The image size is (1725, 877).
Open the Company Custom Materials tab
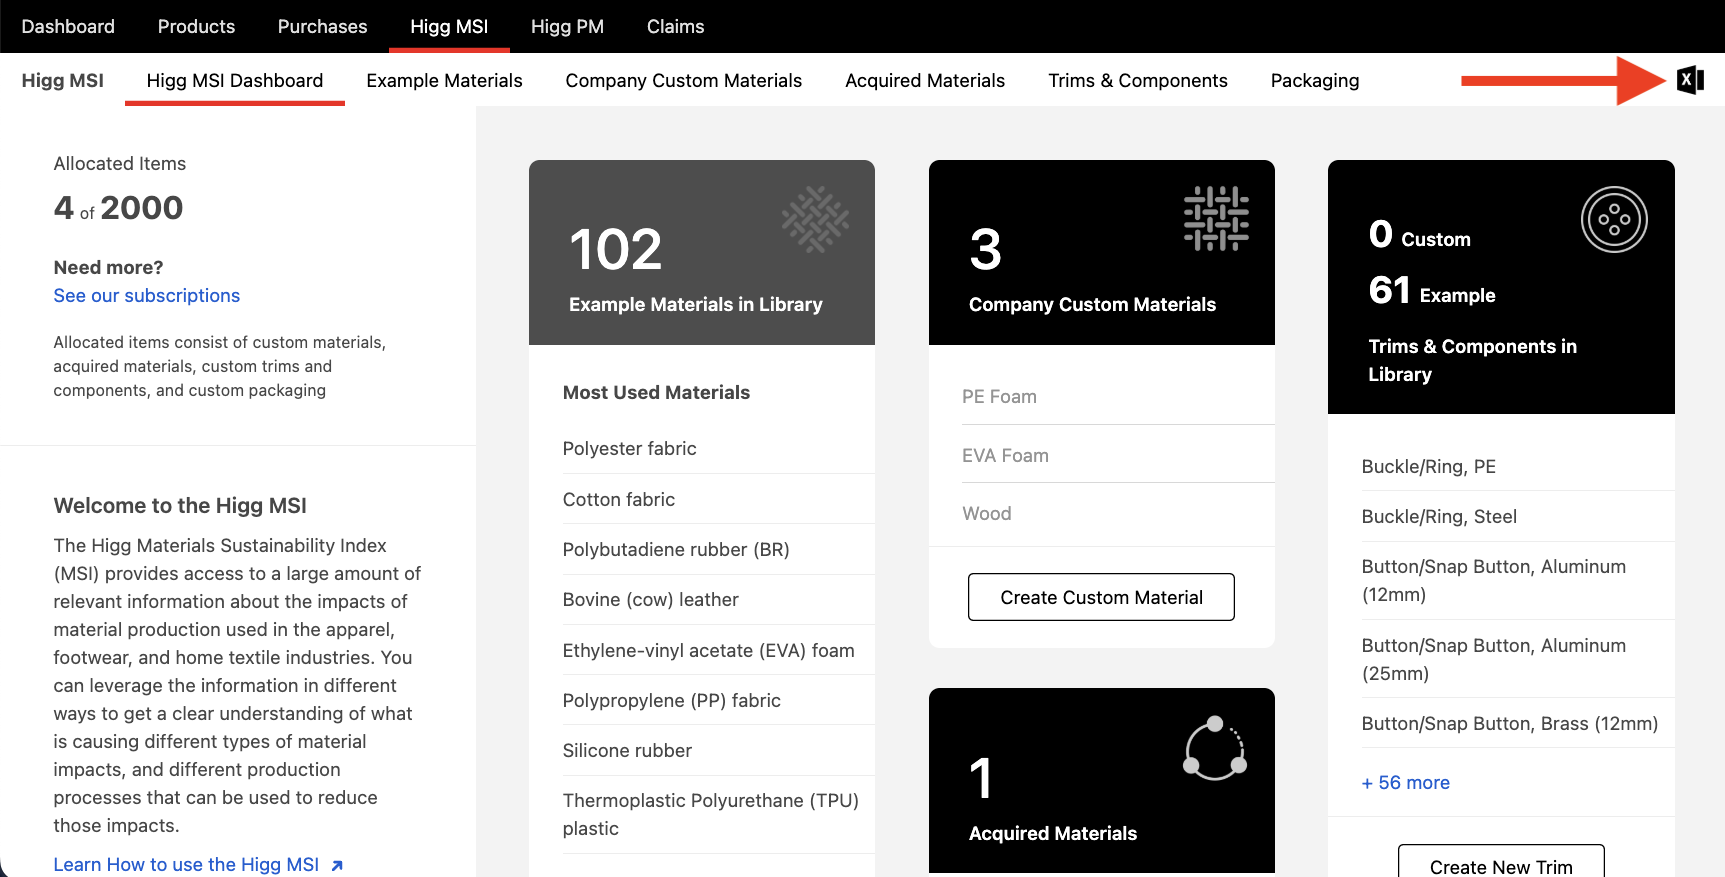tap(683, 80)
